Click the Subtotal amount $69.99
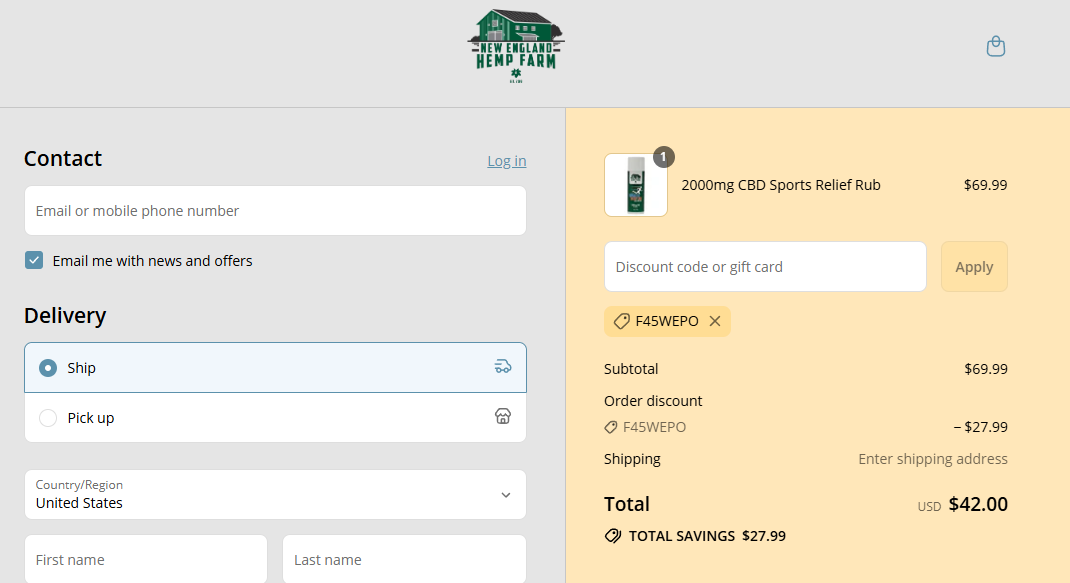The width and height of the screenshot is (1070, 583). 985,369
